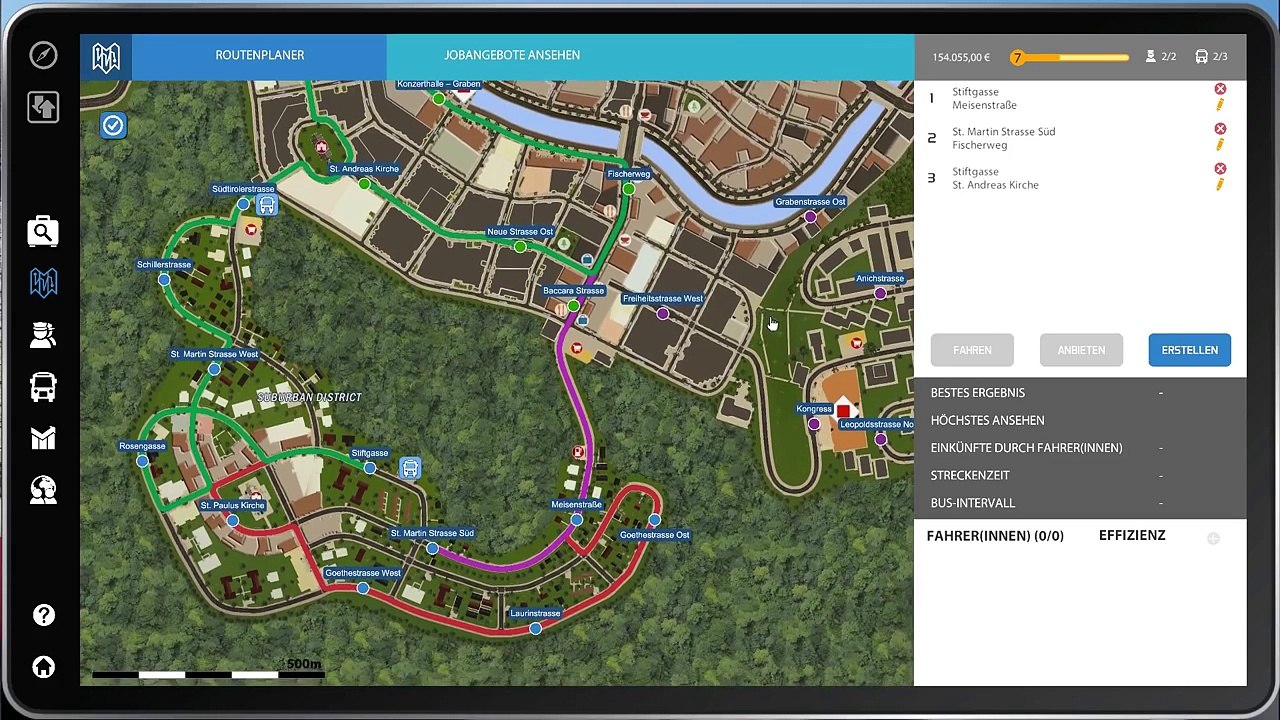The image size is (1280, 720).
Task: Select the Goethestrasse Ost bus stop
Action: [654, 520]
